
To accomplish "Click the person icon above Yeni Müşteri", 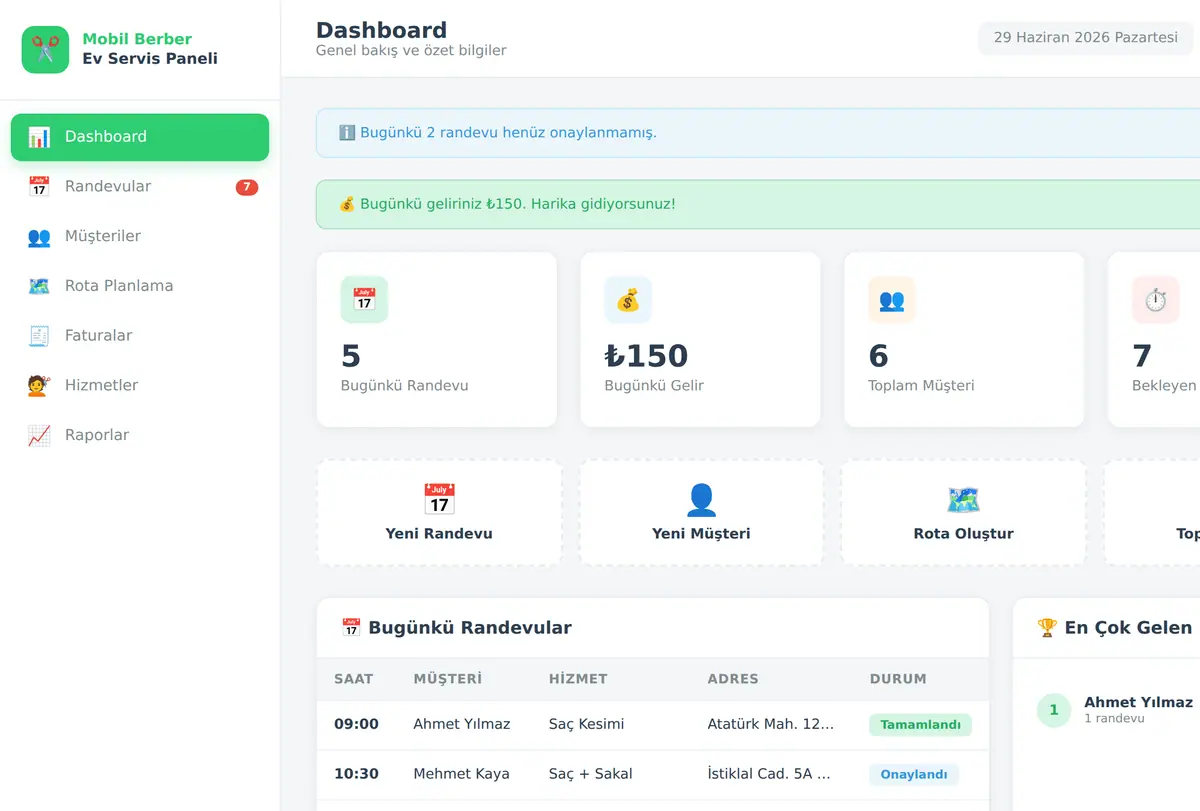I will (701, 499).
